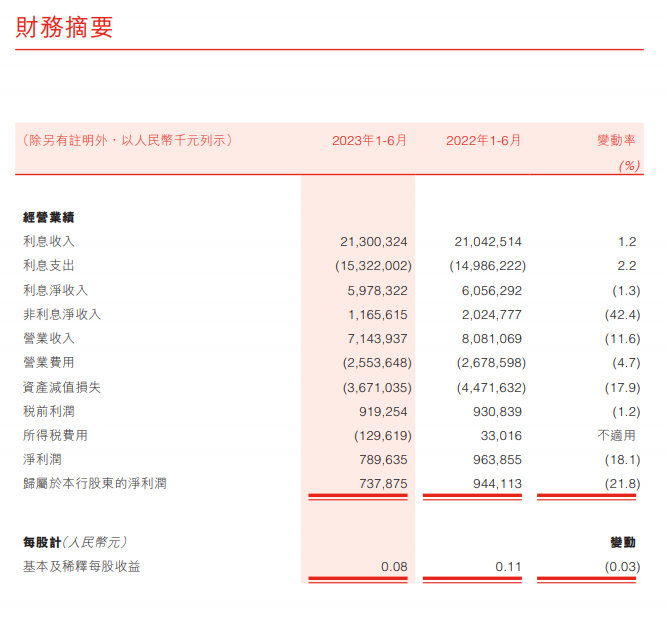
Task: Click the change value (0.03)
Action: point(622,567)
